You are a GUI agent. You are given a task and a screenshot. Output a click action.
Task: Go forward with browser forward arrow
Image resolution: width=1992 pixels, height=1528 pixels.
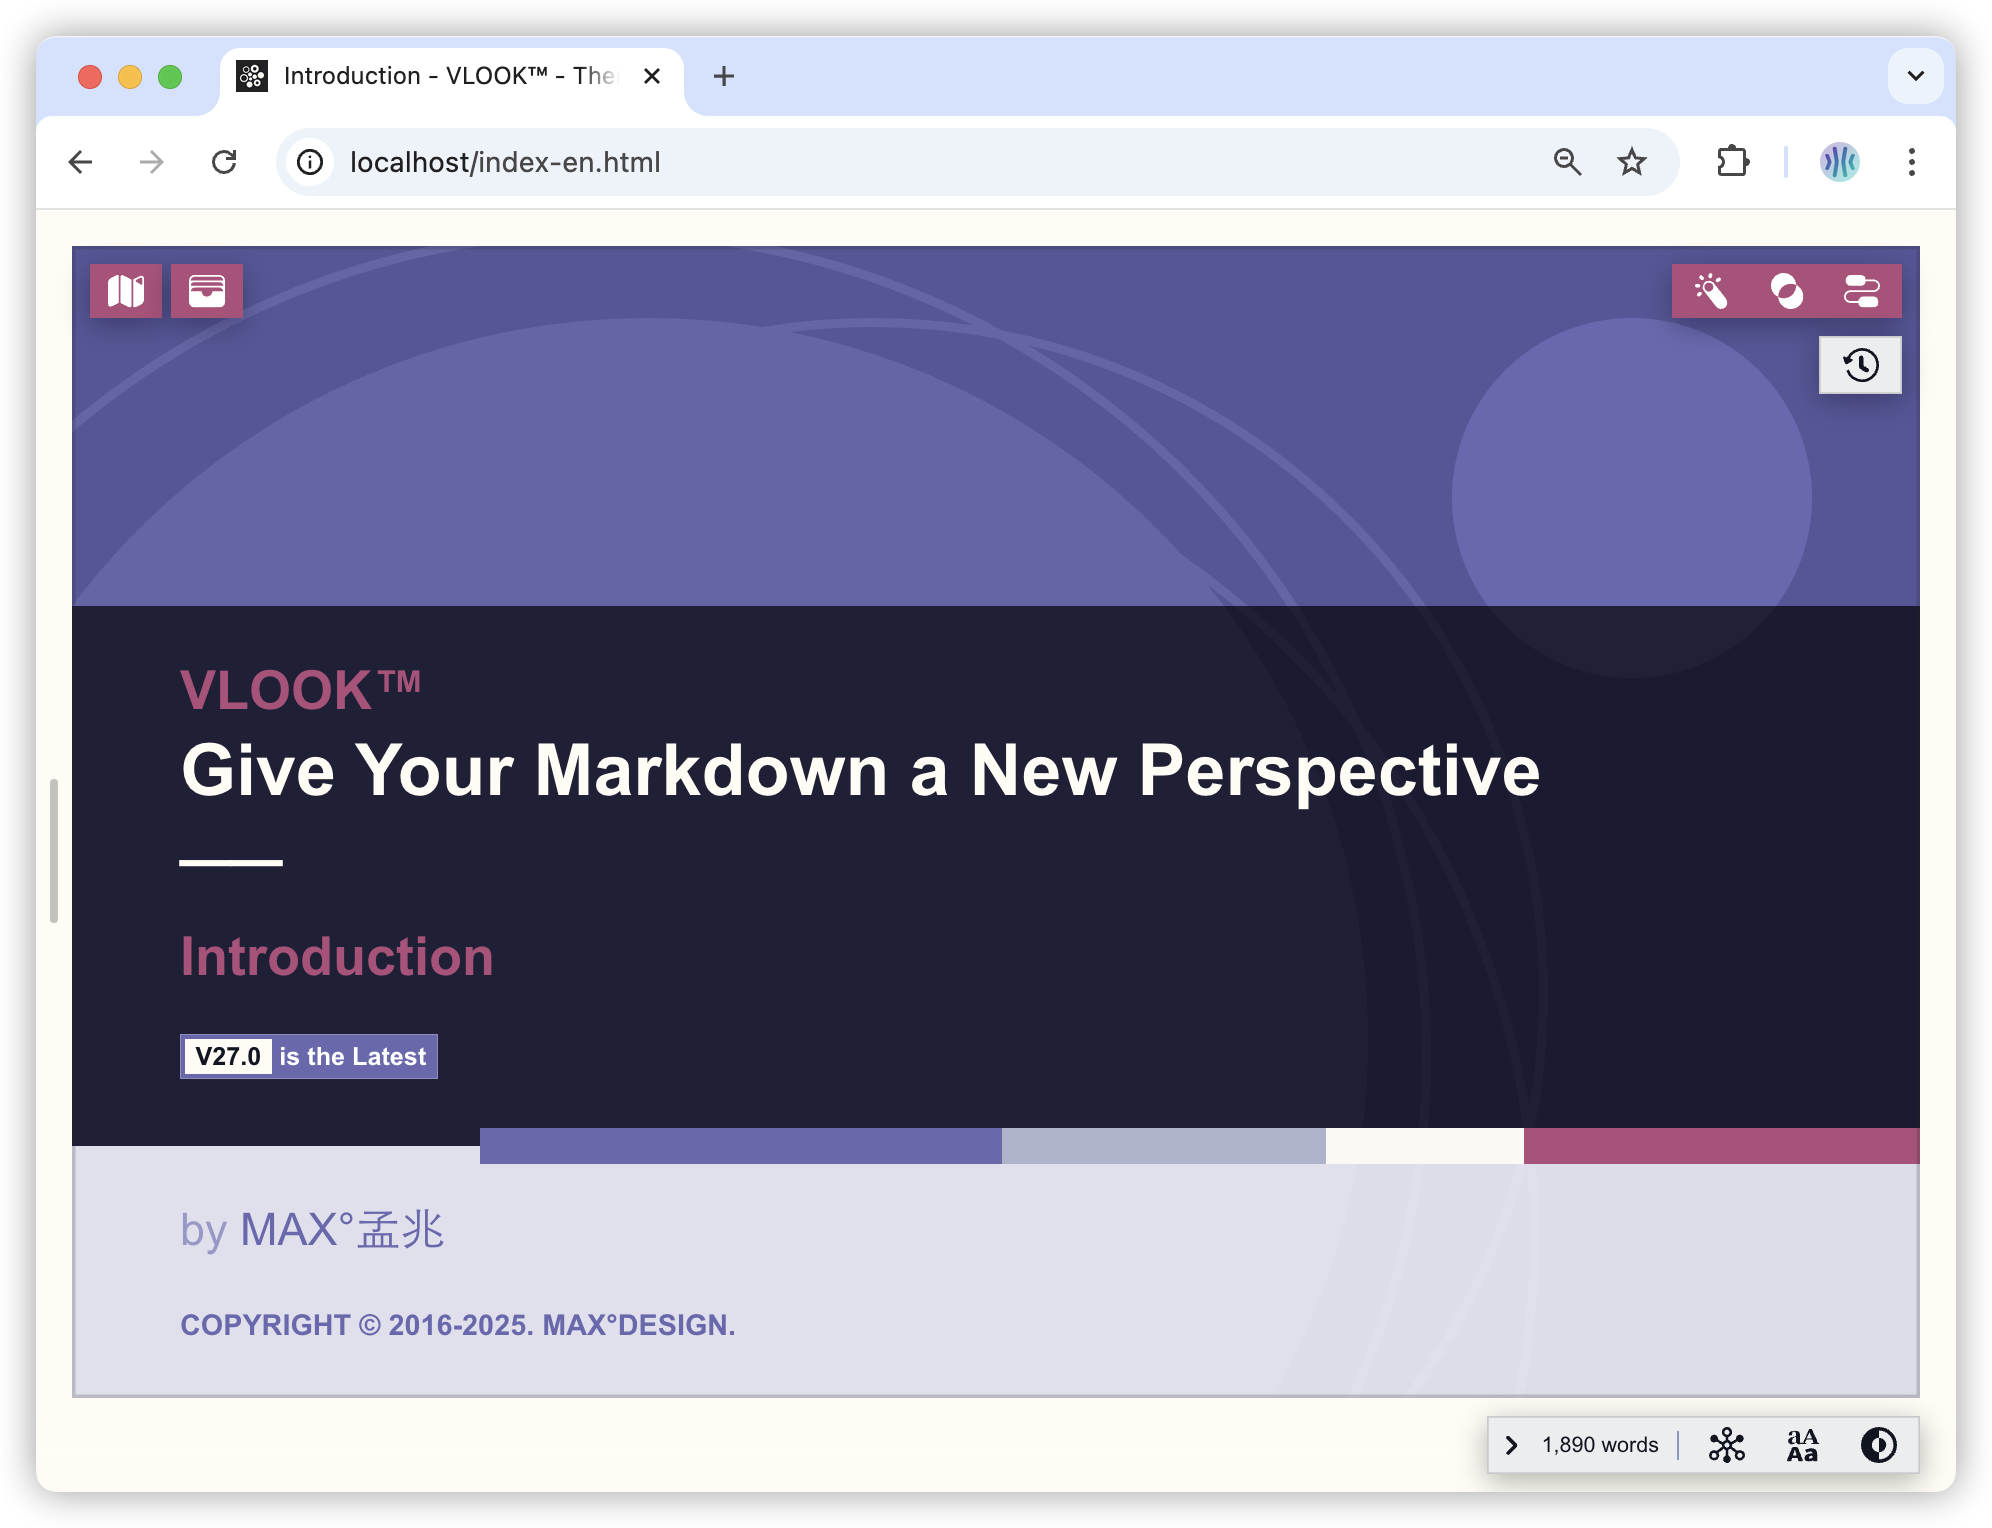(x=152, y=162)
